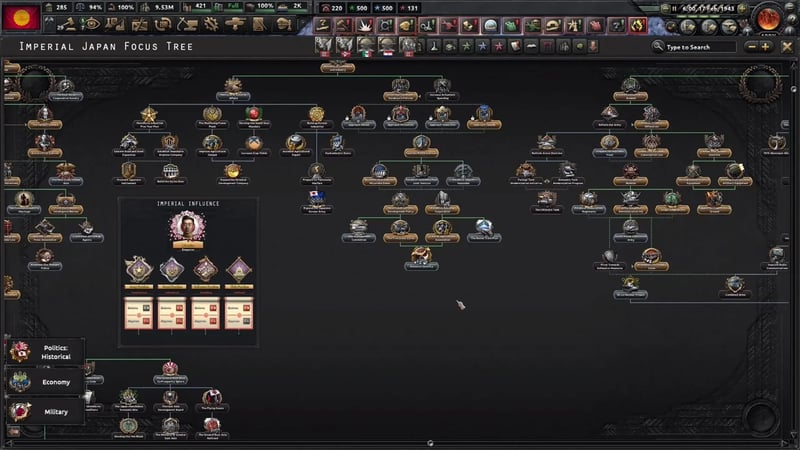Select the Emperor portrait in Imperial Influence

[188, 227]
